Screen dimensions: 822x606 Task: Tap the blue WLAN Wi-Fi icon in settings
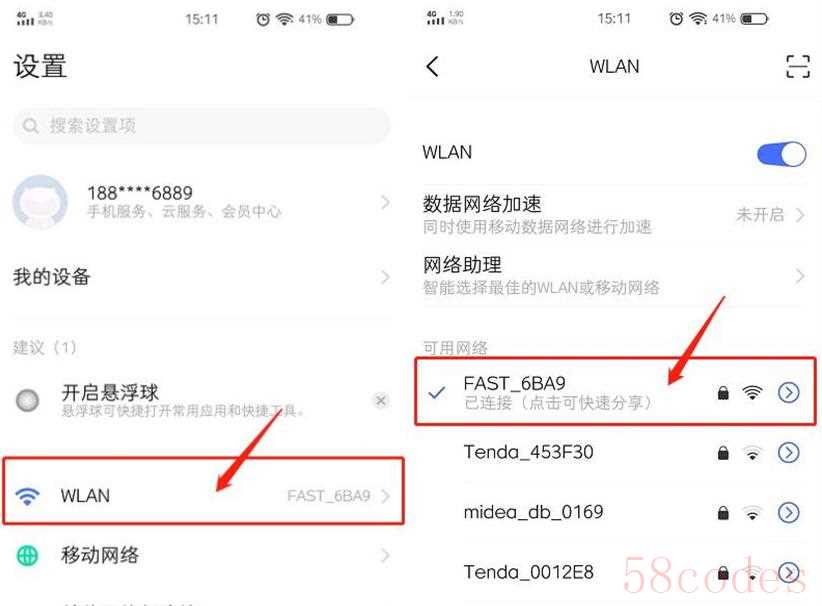point(27,495)
